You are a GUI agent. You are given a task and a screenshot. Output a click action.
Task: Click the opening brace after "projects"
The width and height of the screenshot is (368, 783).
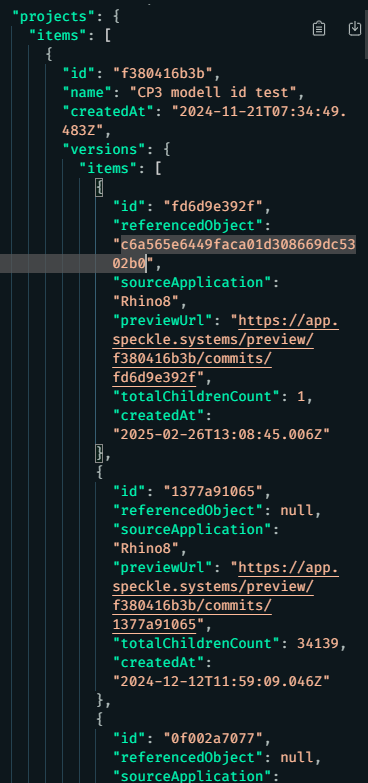116,16
